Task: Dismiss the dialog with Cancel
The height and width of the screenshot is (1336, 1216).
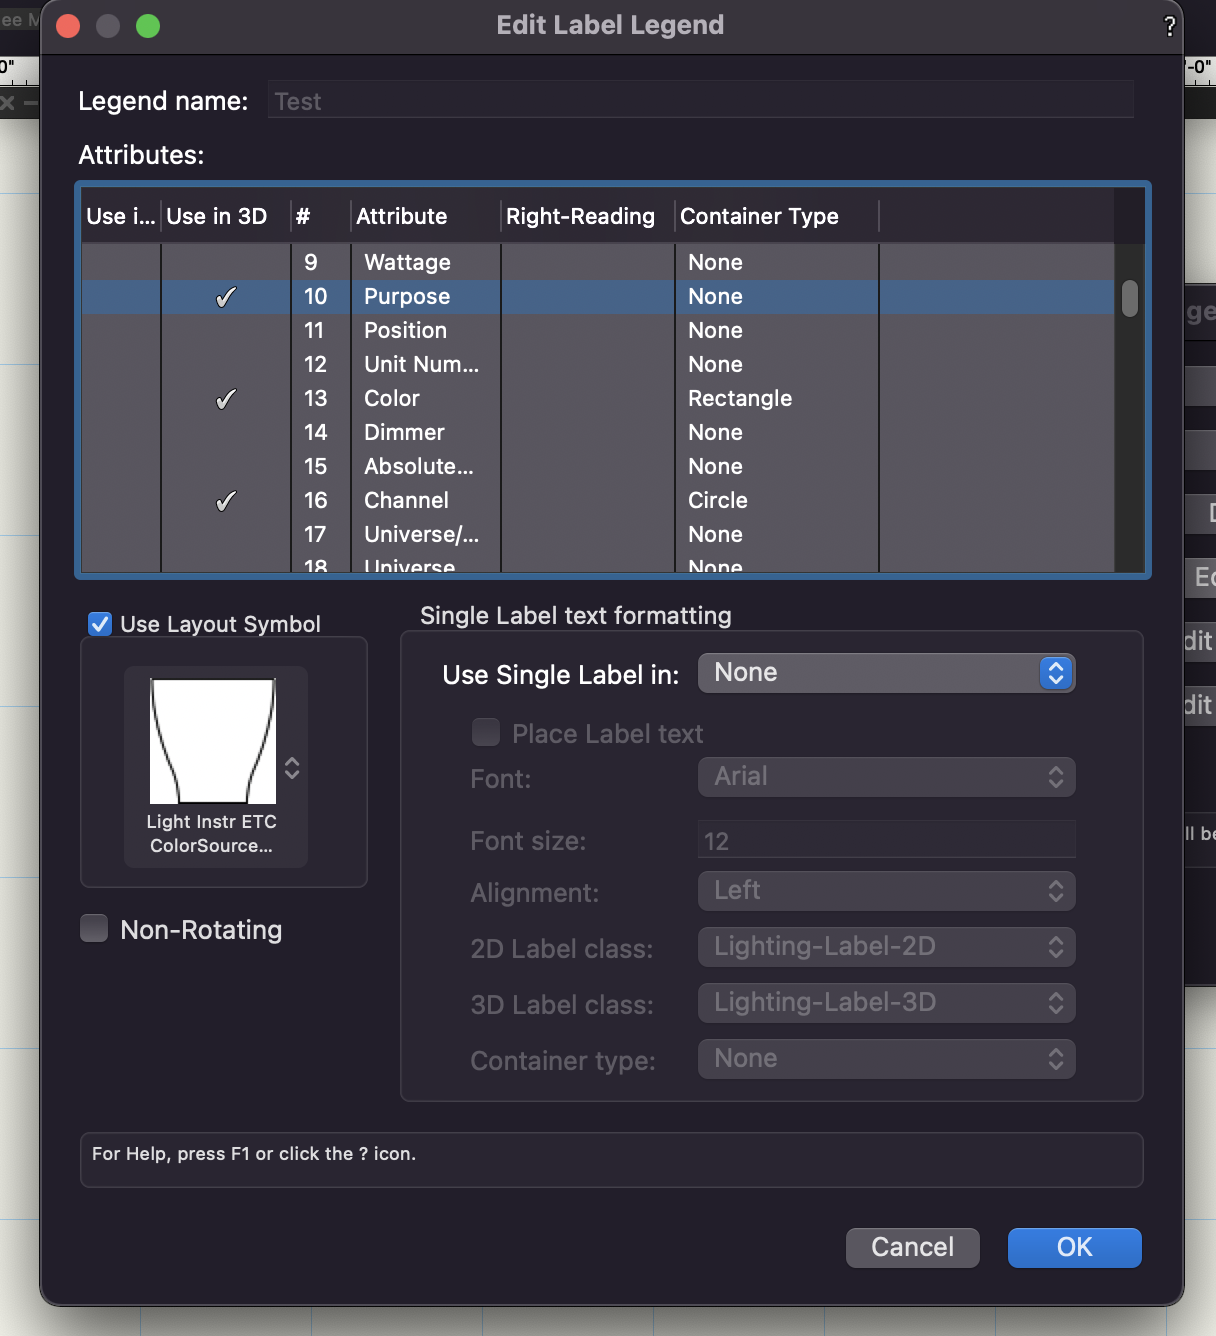Action: click(x=911, y=1247)
